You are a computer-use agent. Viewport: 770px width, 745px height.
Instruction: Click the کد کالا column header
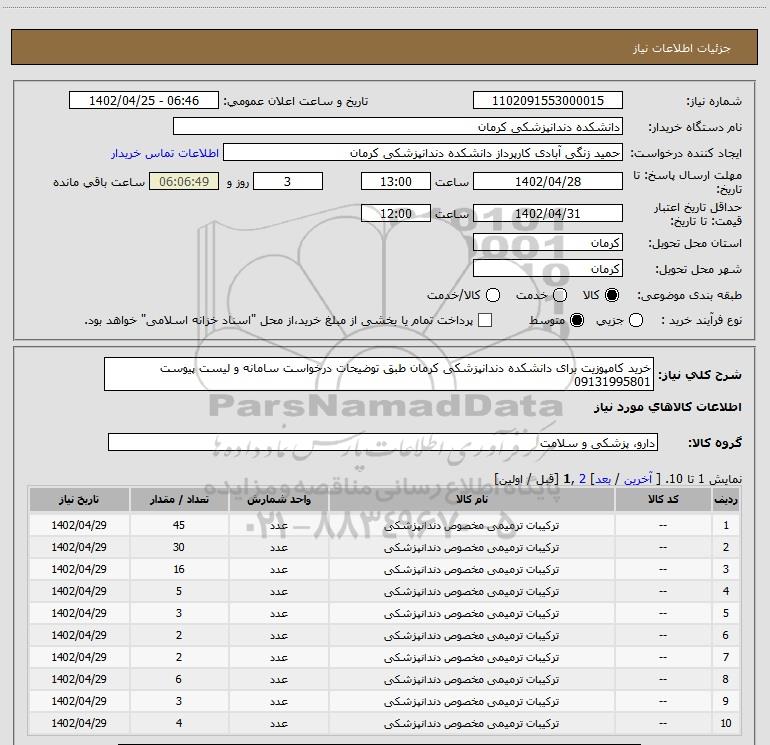click(x=663, y=499)
